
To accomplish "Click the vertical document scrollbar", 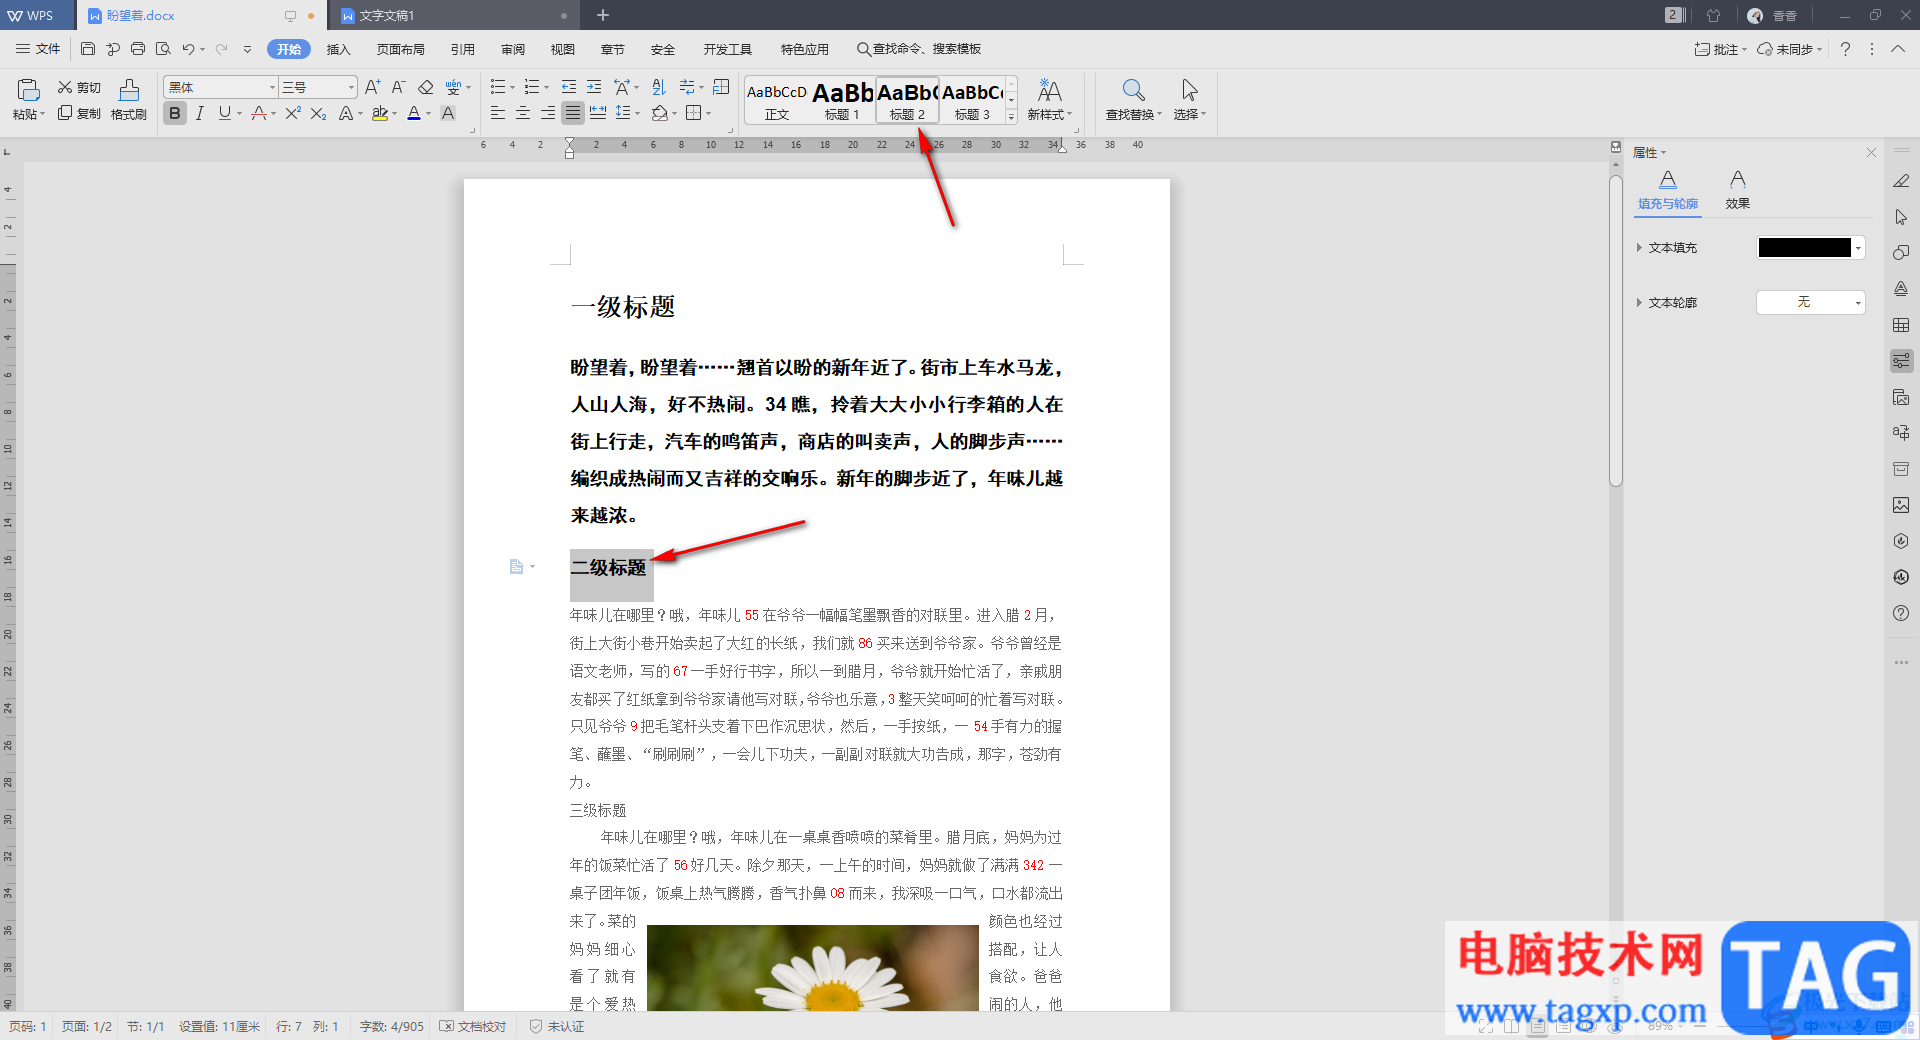I will pos(1615,331).
